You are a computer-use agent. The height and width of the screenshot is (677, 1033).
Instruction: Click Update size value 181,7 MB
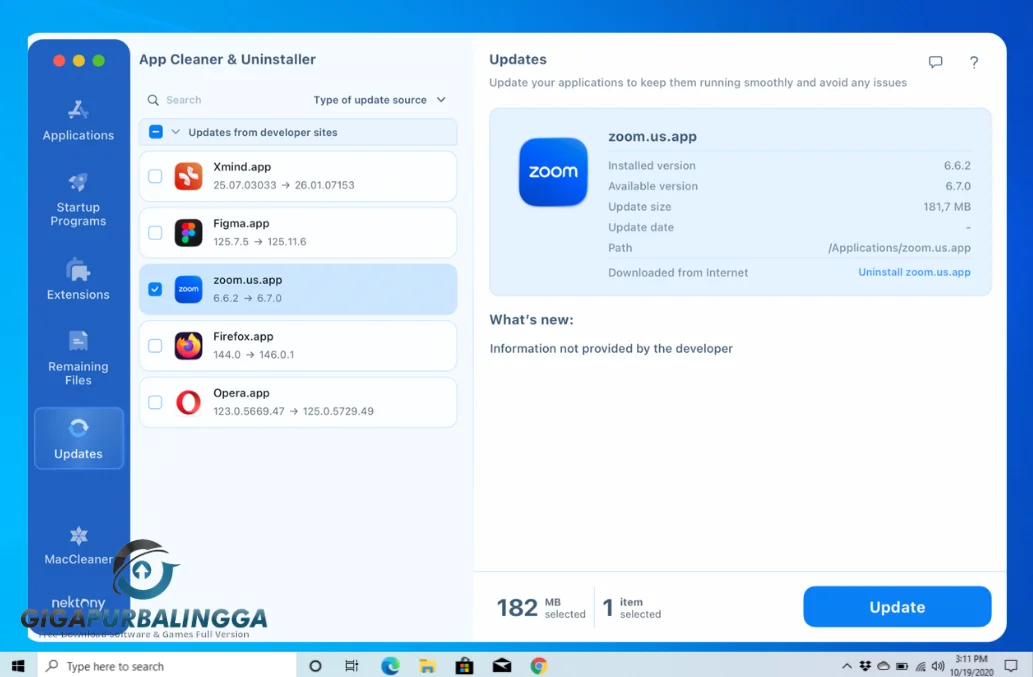[947, 207]
